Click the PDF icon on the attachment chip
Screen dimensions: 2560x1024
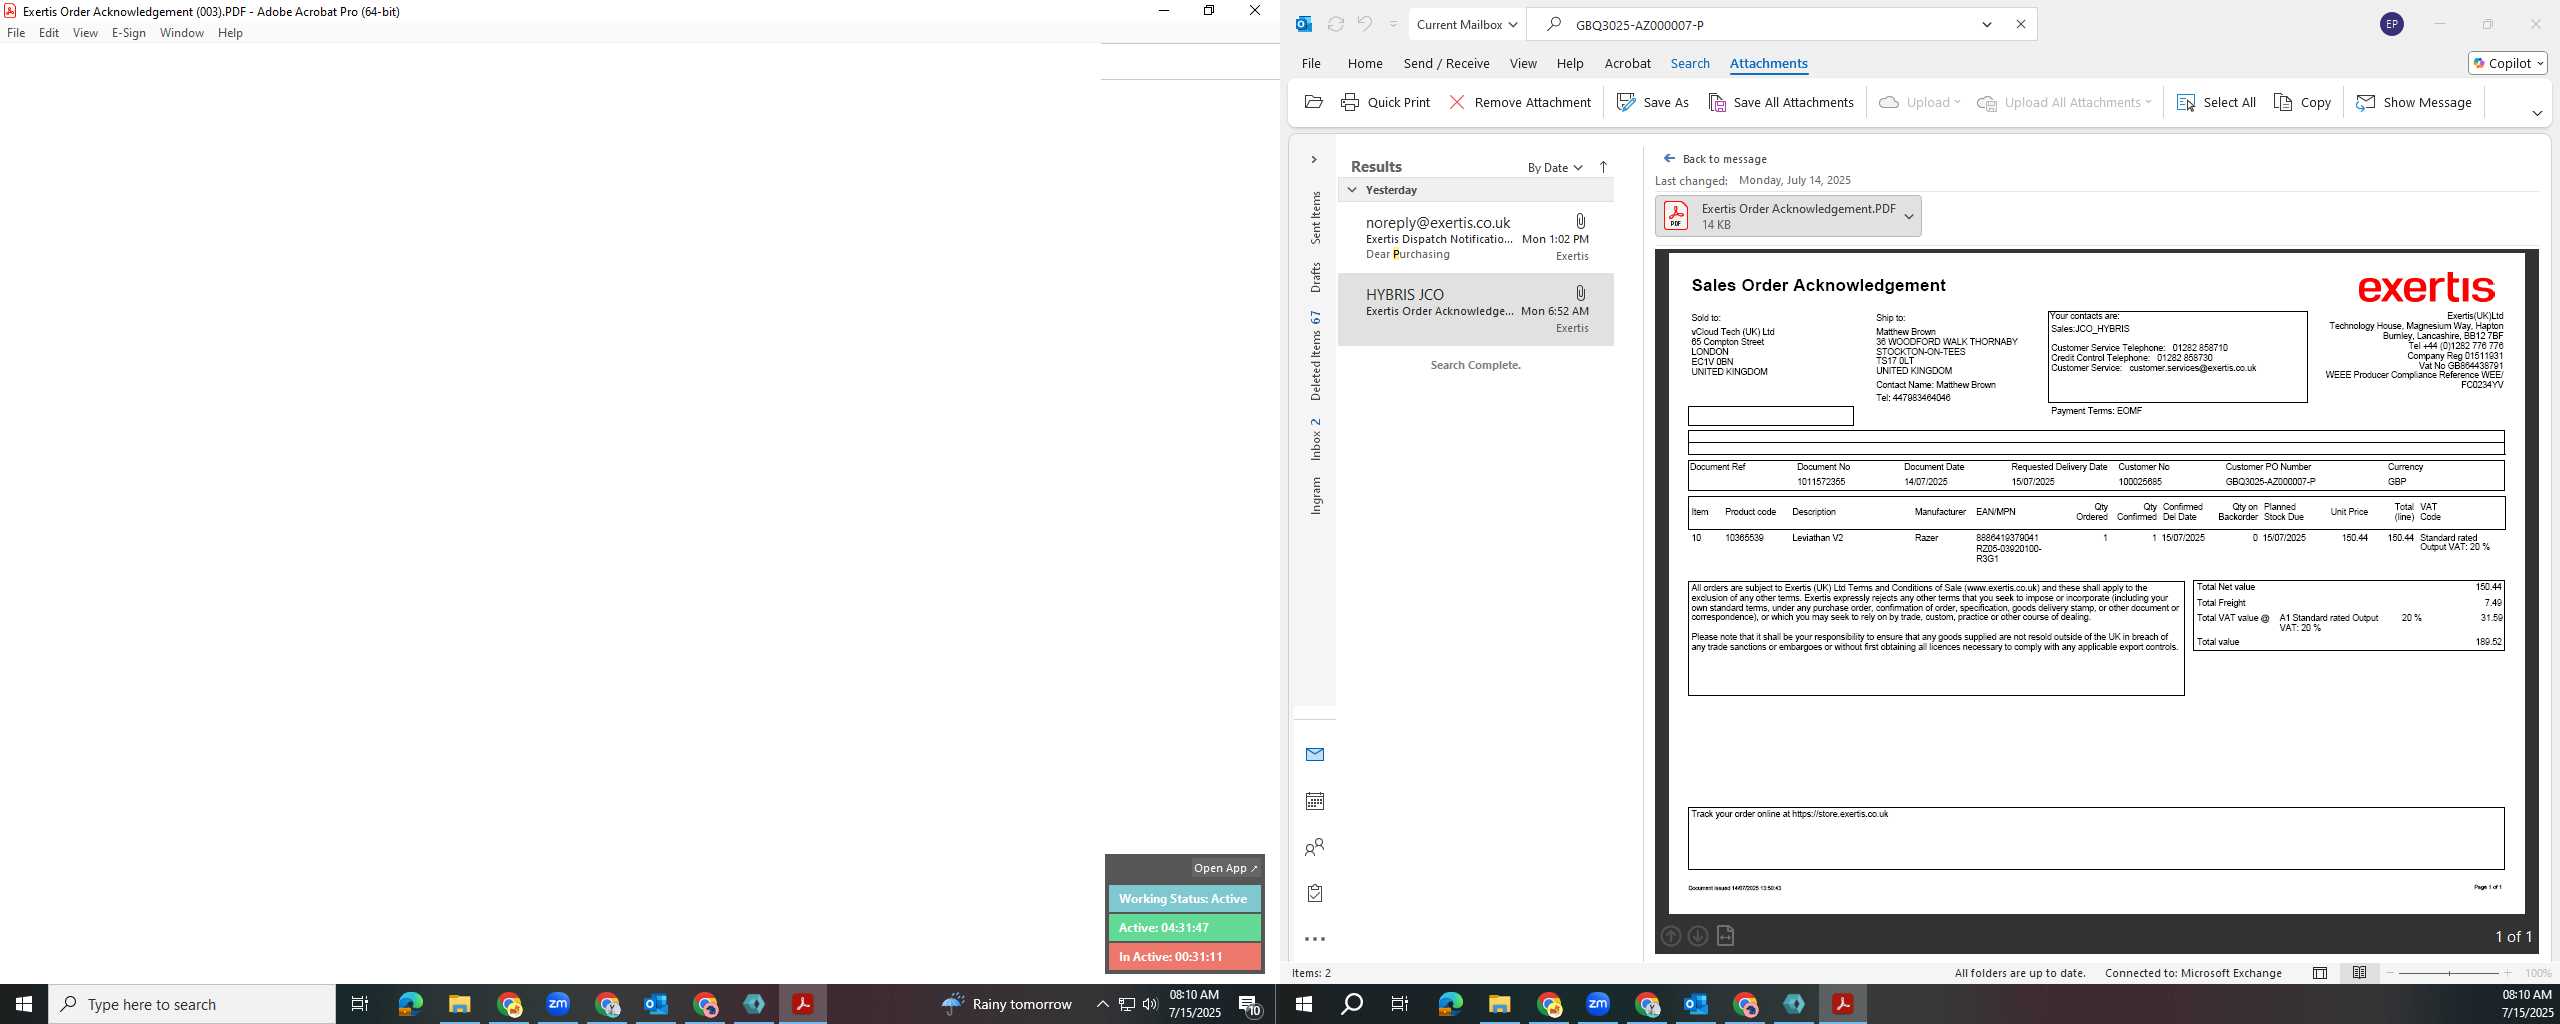coord(1676,216)
